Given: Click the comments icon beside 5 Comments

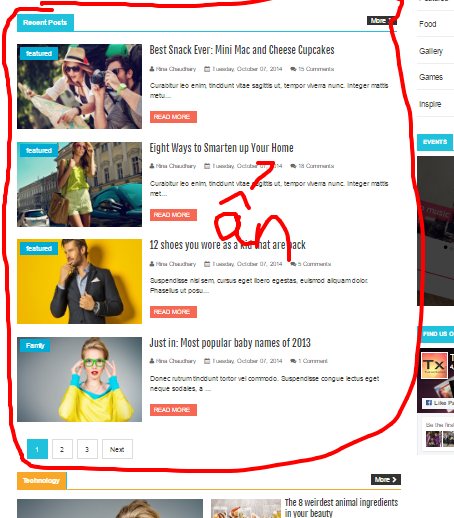Looking at the screenshot, I should point(293,264).
